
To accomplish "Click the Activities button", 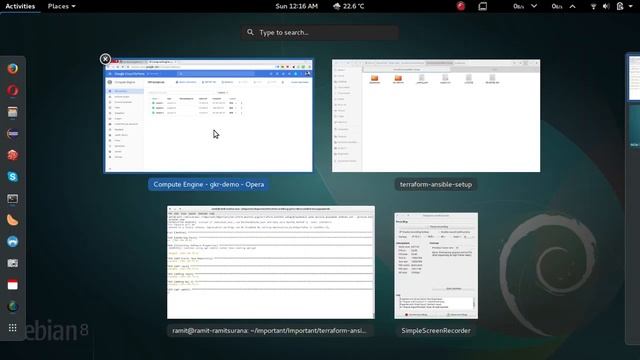I will point(20,6).
